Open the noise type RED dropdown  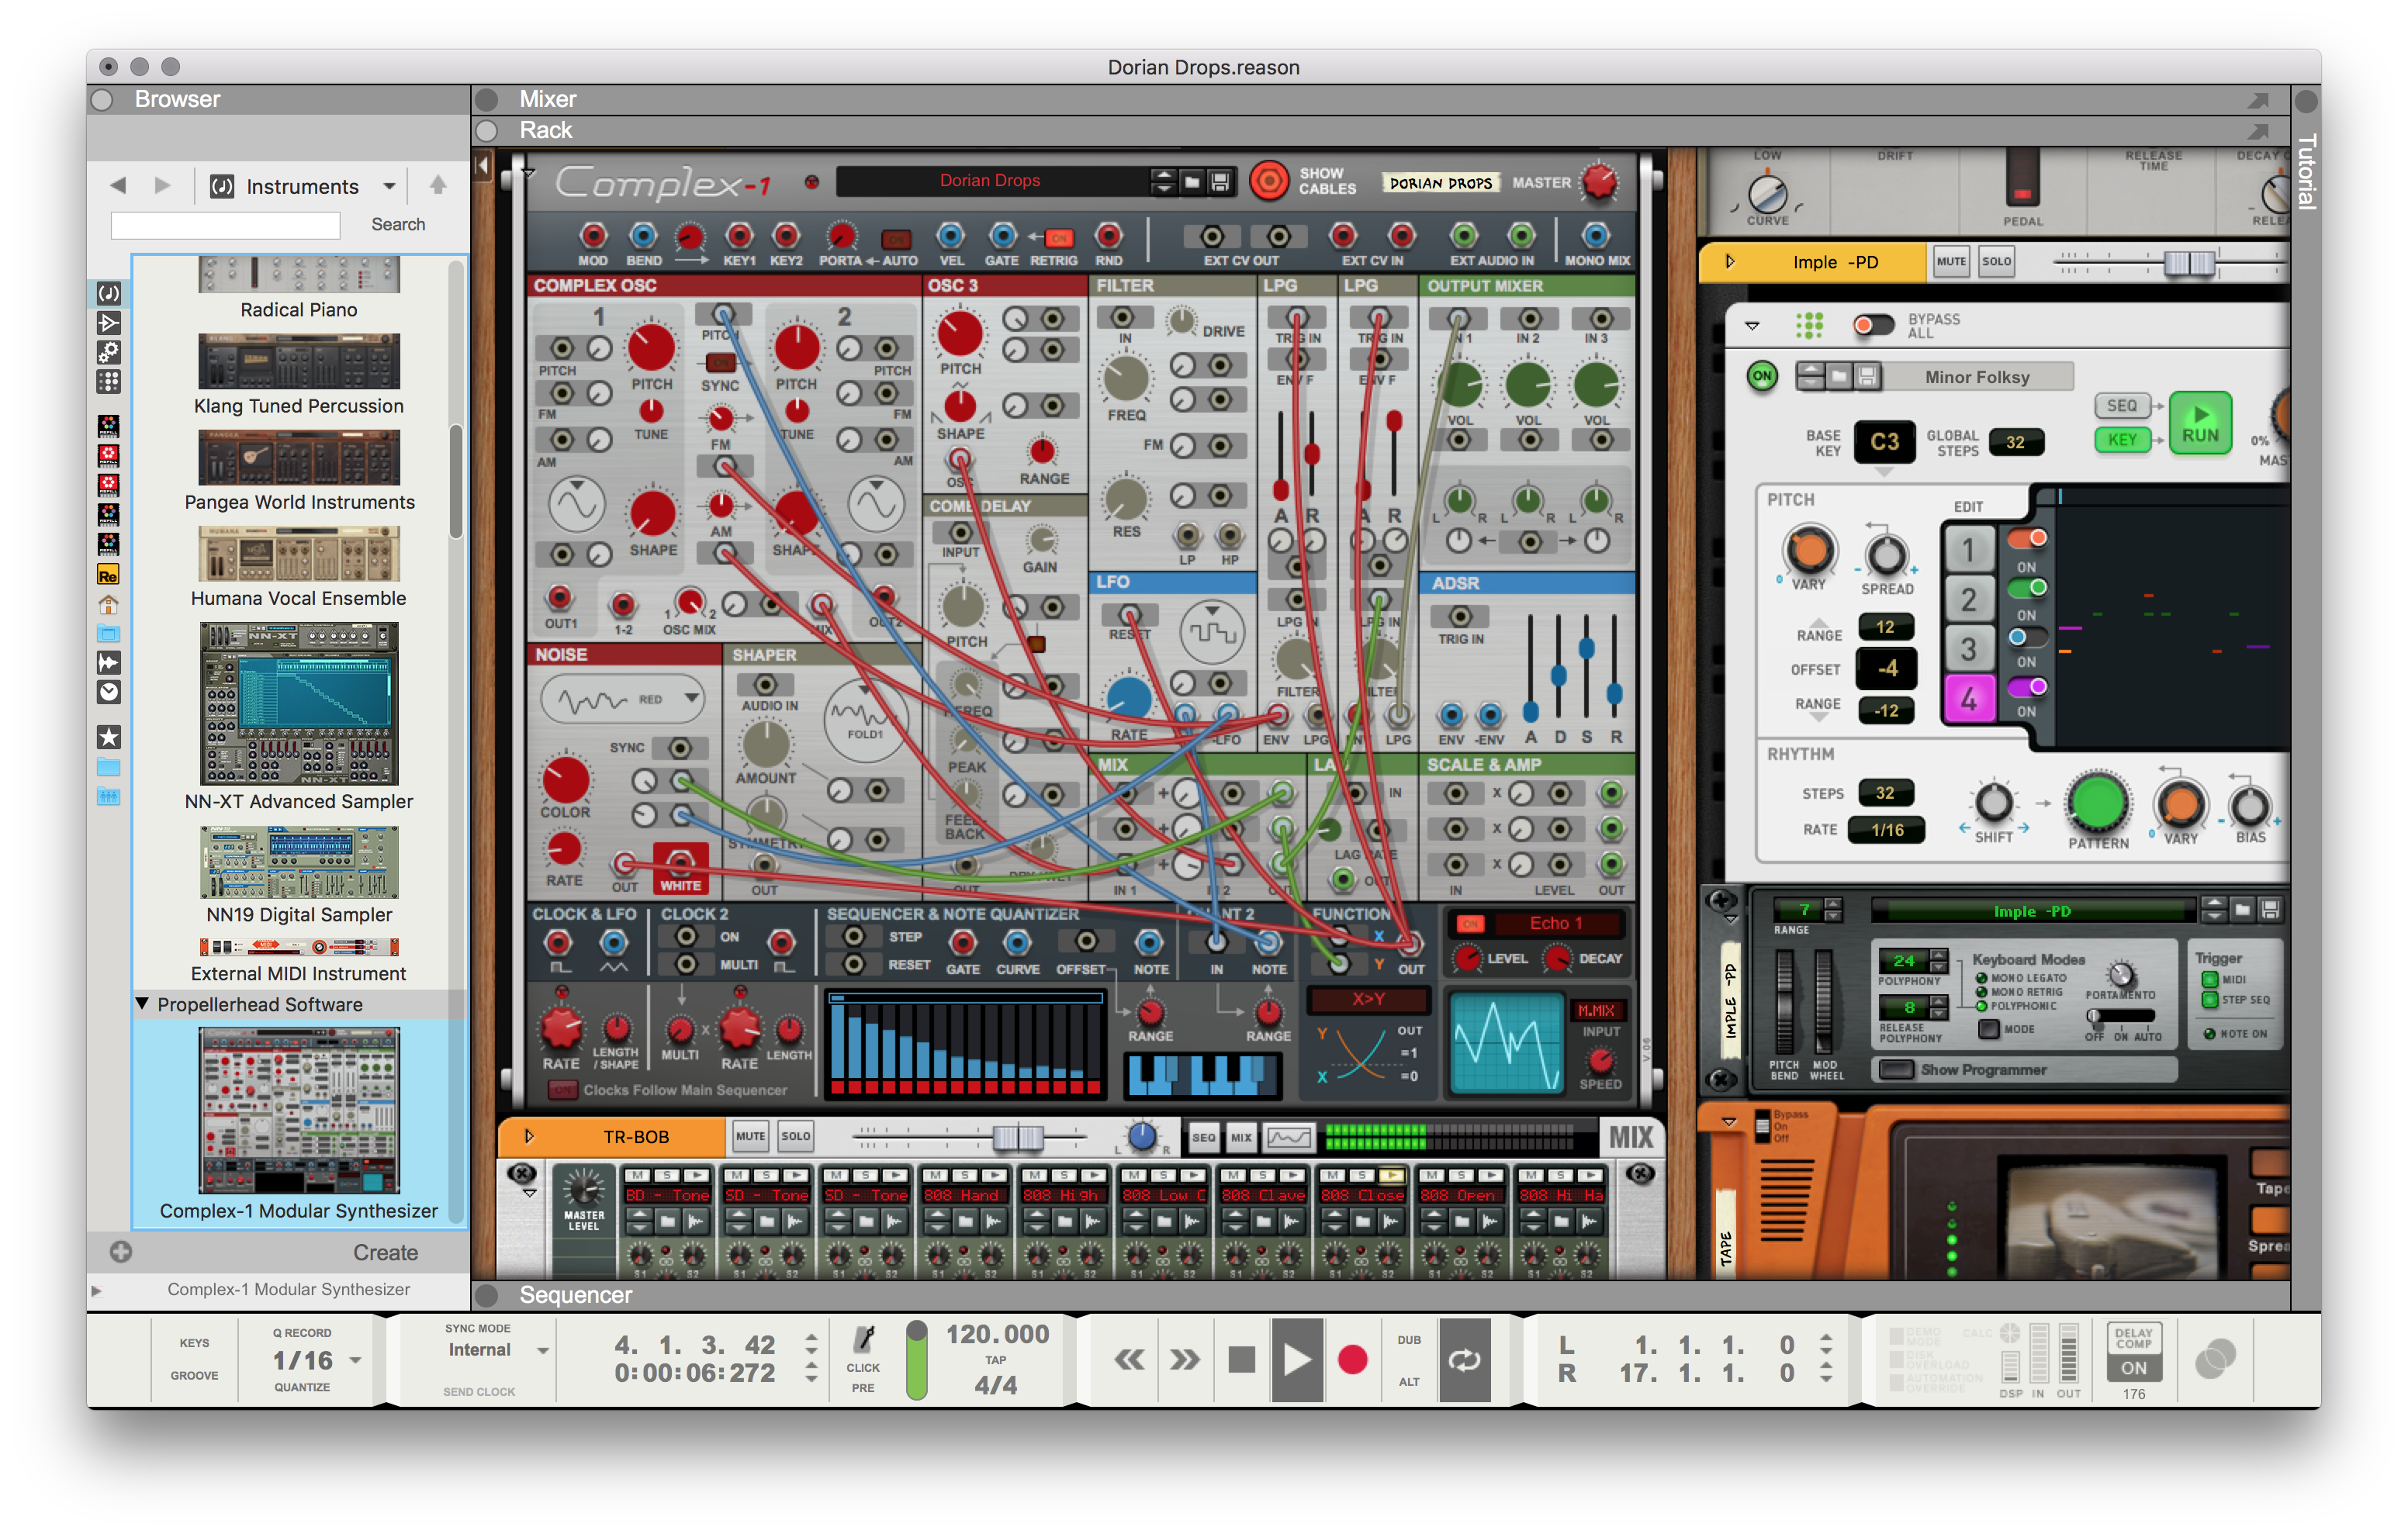tap(622, 699)
